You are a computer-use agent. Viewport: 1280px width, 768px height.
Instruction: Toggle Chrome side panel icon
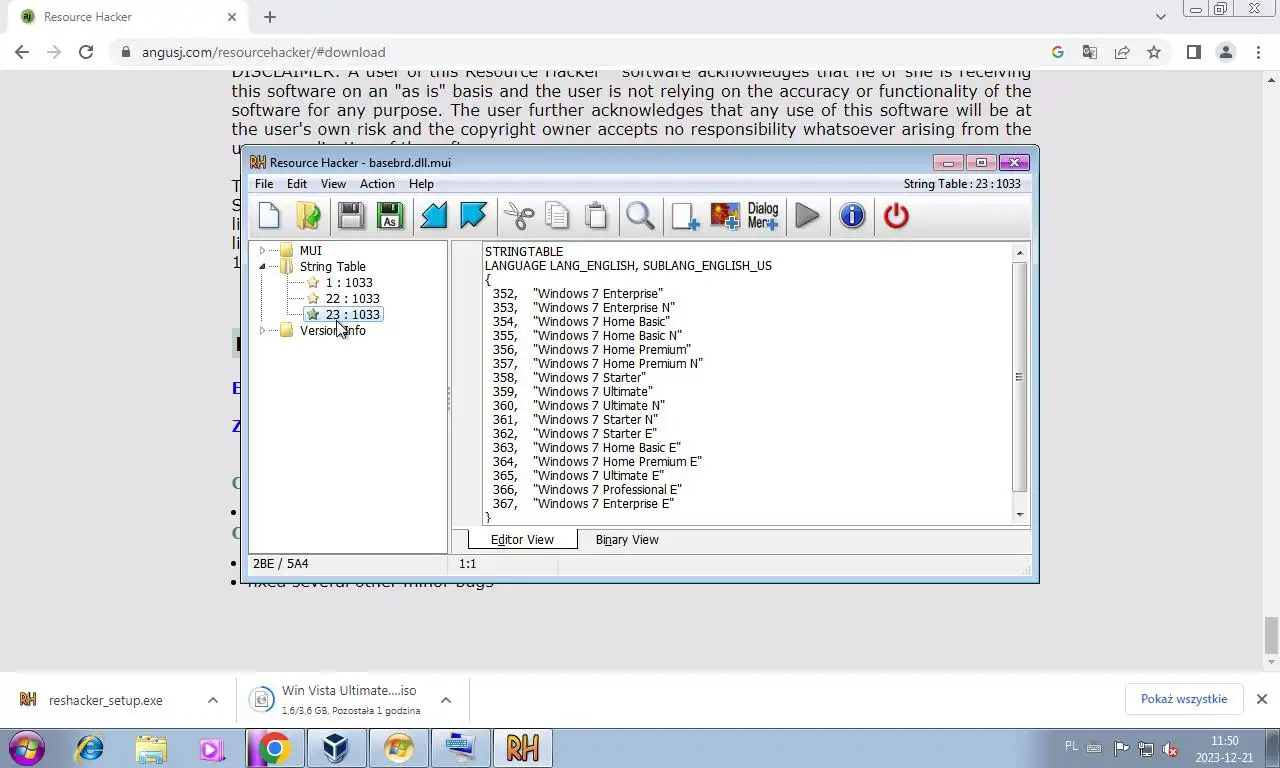pos(1193,52)
